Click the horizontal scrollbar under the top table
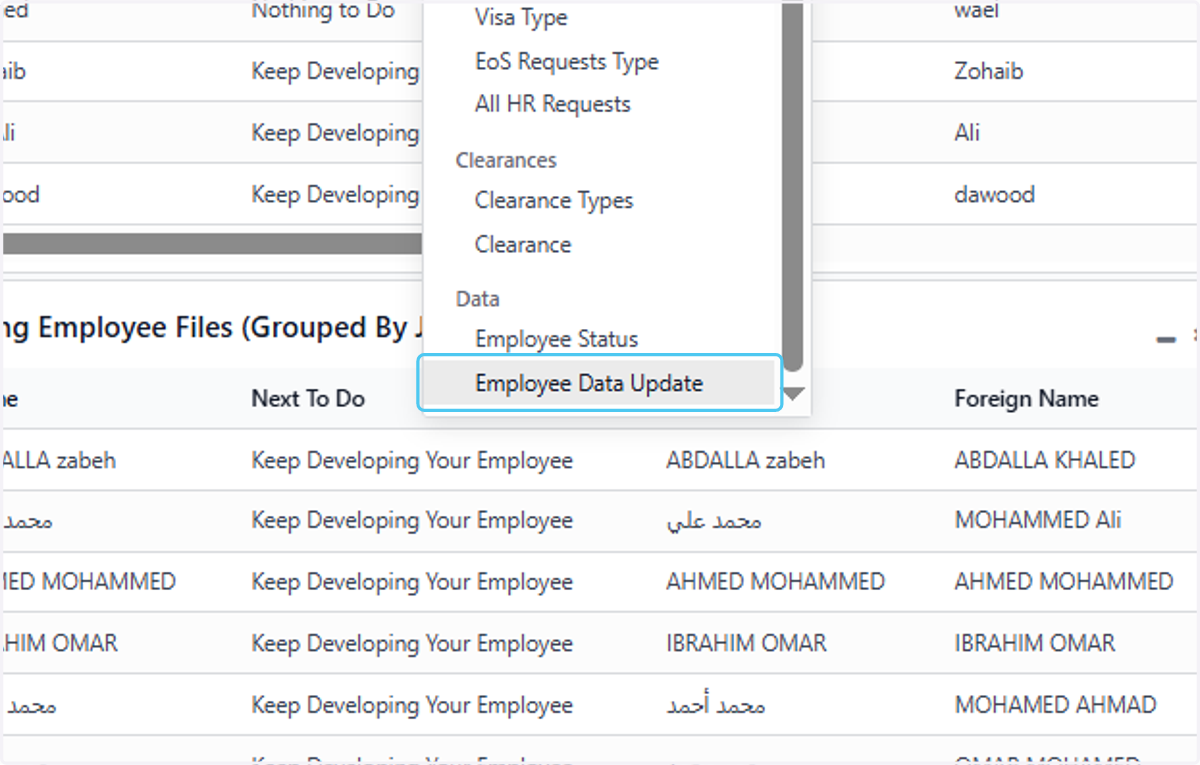1200x765 pixels. coord(212,243)
